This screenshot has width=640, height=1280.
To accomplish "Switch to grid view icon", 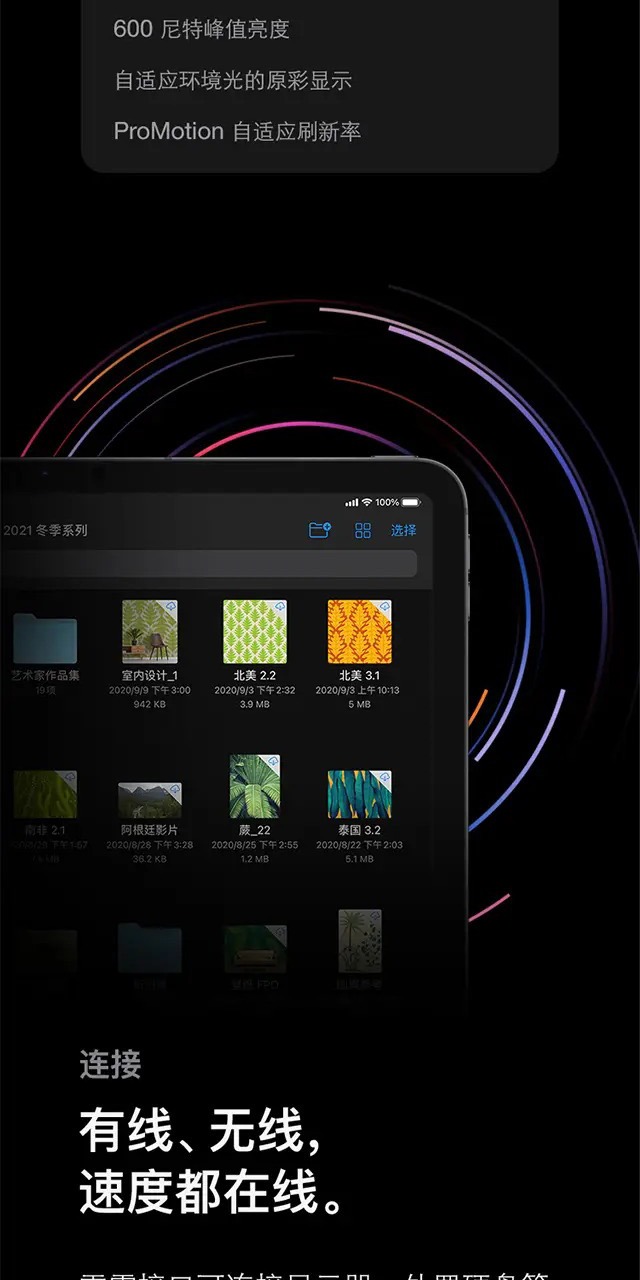I will pyautogui.click(x=363, y=530).
